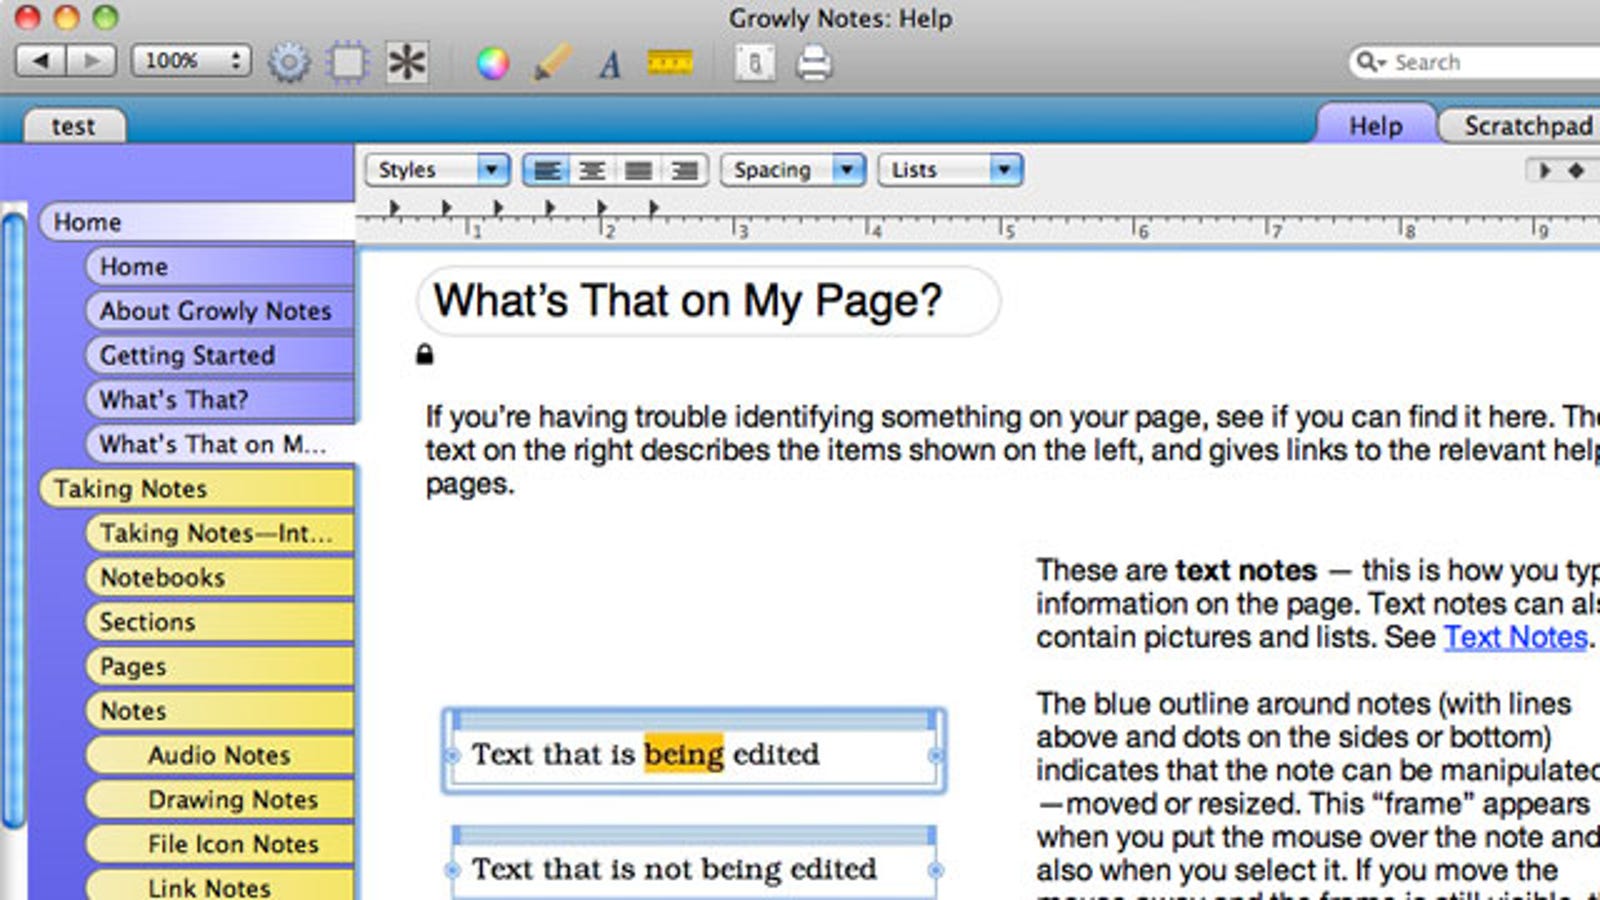Open the Audio Notes subpage

click(x=220, y=756)
